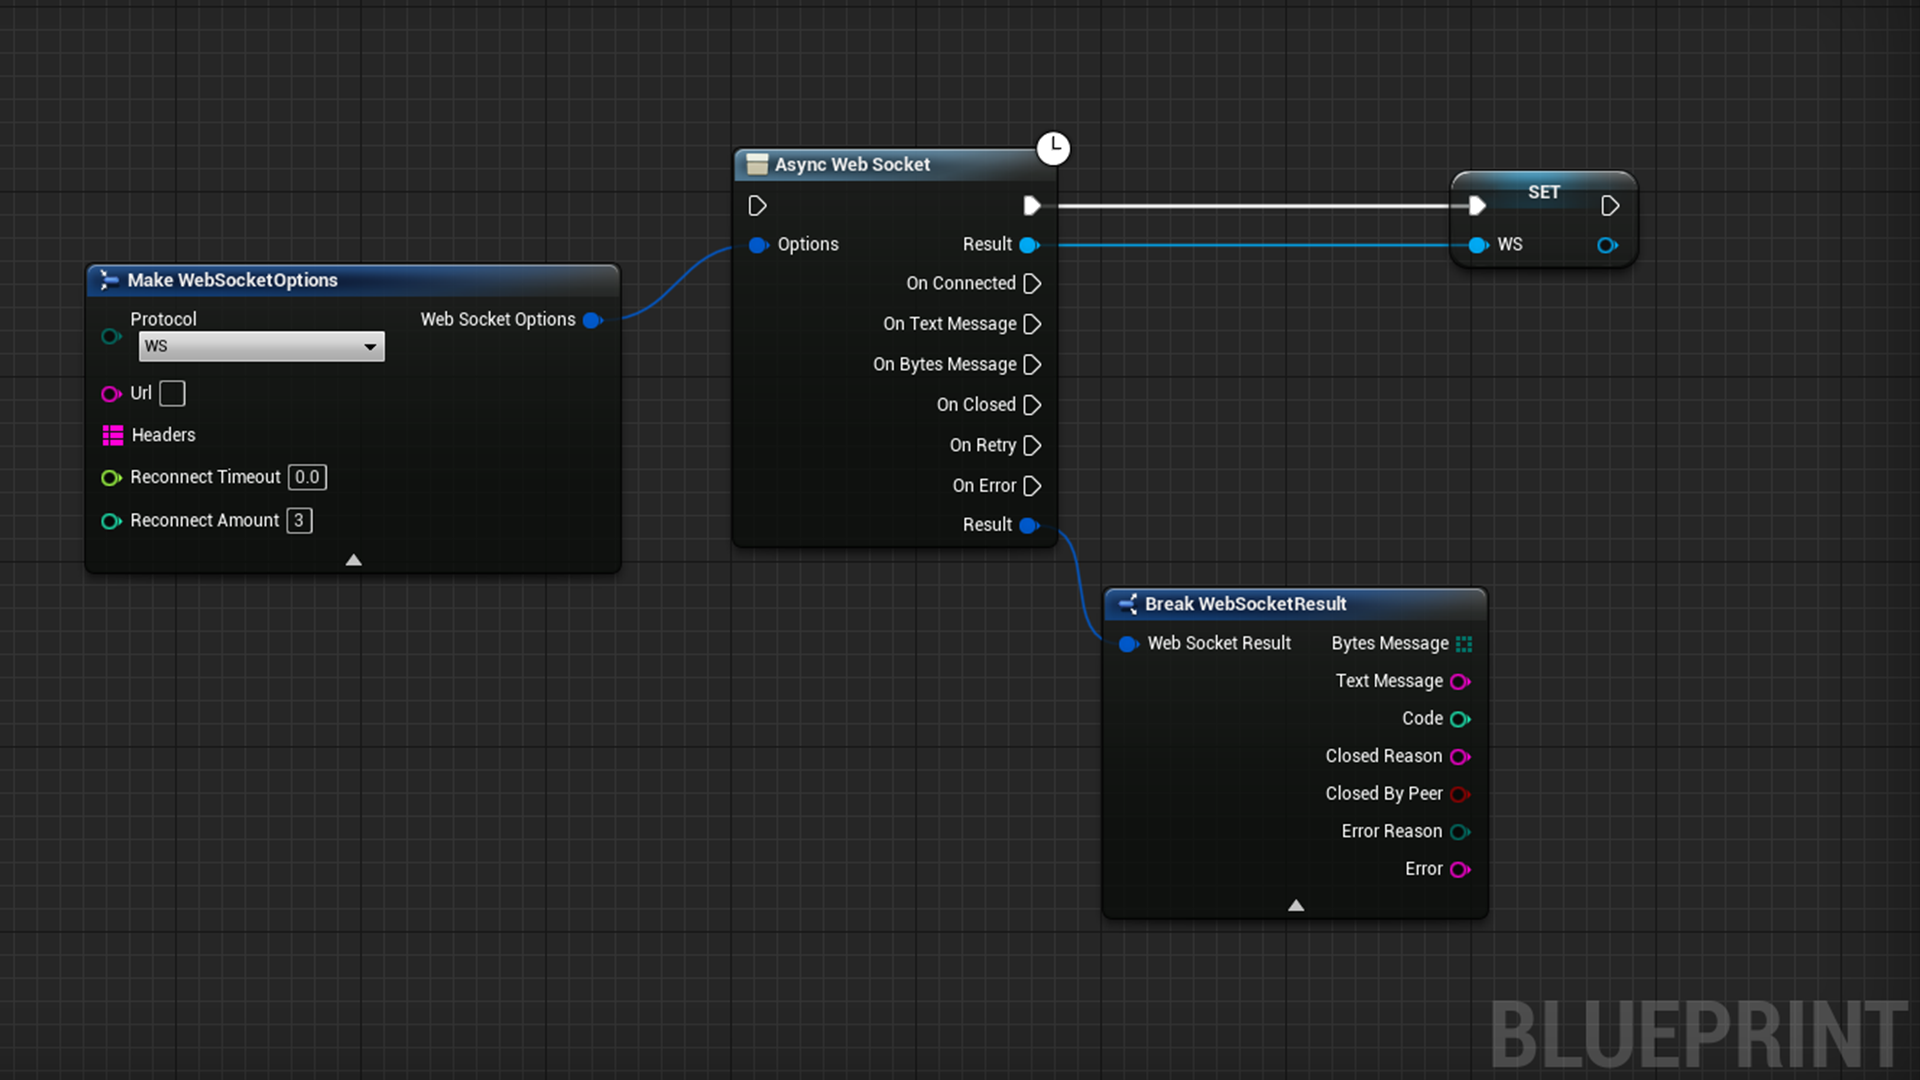
Task: Click the On Error execution pin
Action: [1032, 486]
